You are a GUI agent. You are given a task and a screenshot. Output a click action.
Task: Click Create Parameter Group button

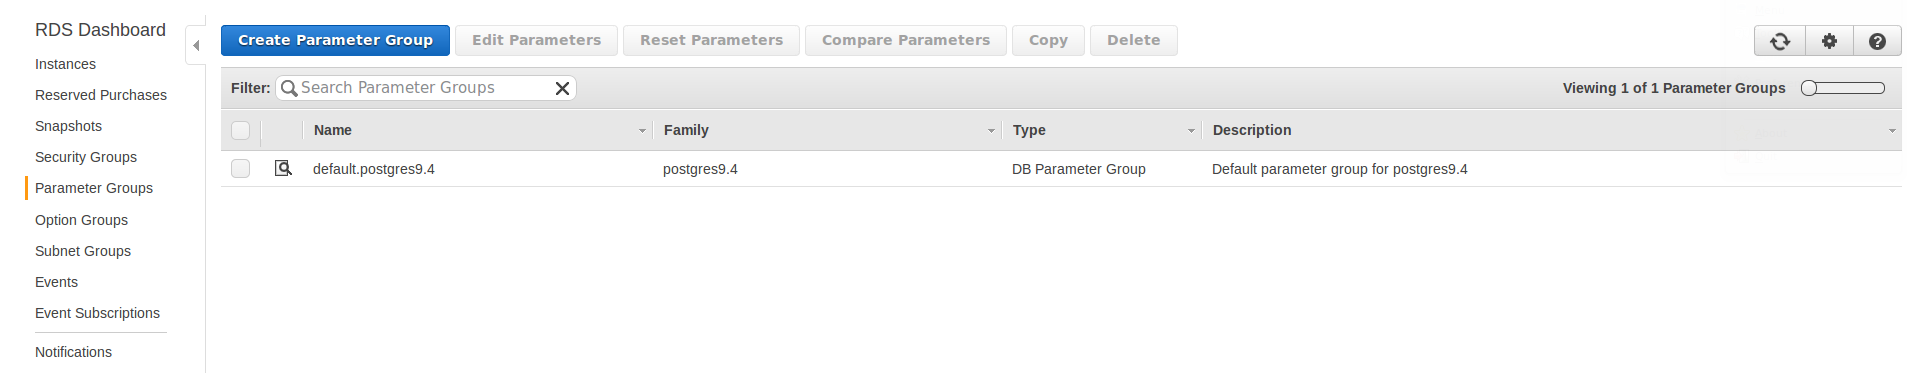click(335, 40)
